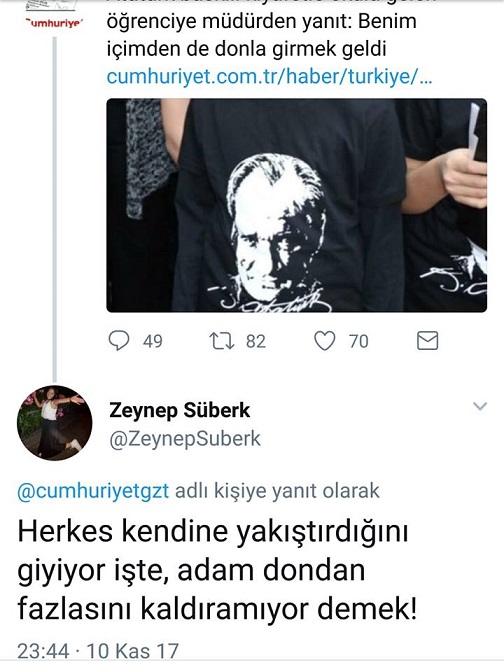504x672 pixels.
Task: Retweet using the arrows icon
Action: tap(222, 341)
